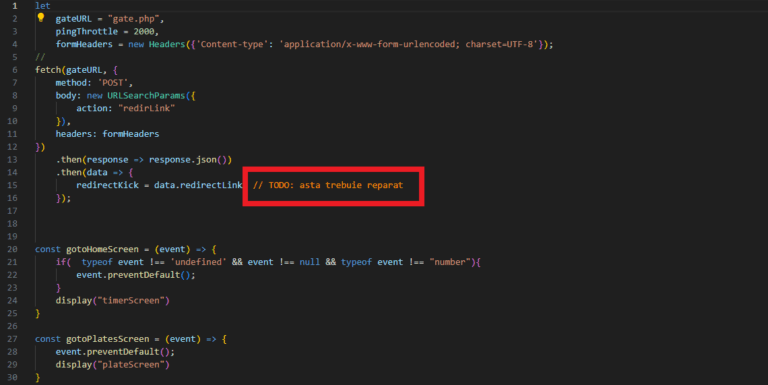The image size is (768, 385).
Task: Select line number 15 in gutter
Action: click(x=12, y=185)
